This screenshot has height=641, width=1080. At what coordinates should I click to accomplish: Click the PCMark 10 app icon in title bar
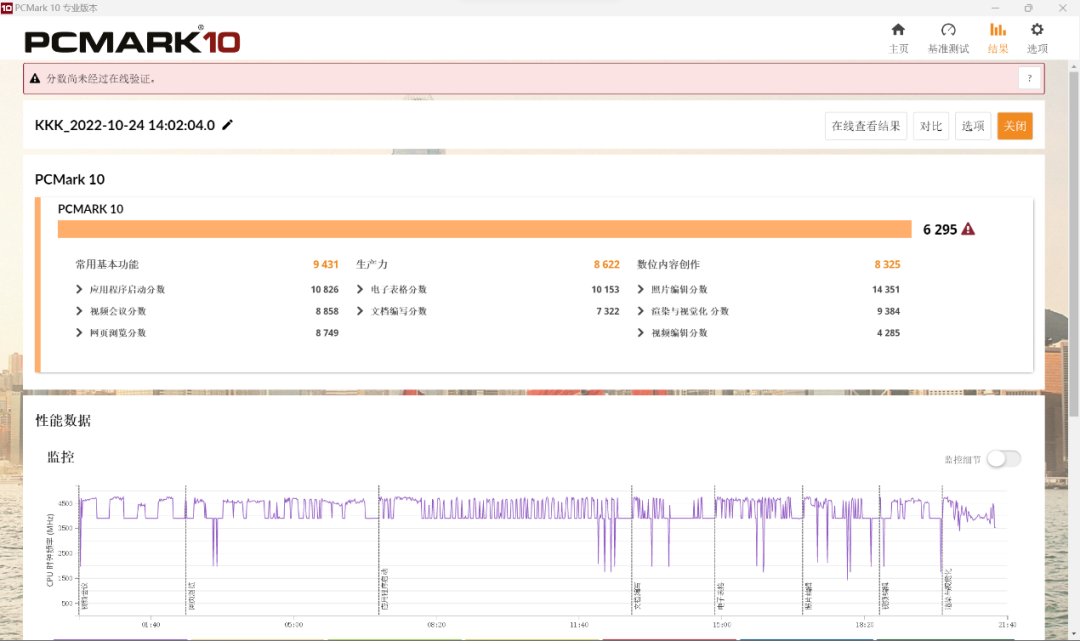tap(7, 8)
